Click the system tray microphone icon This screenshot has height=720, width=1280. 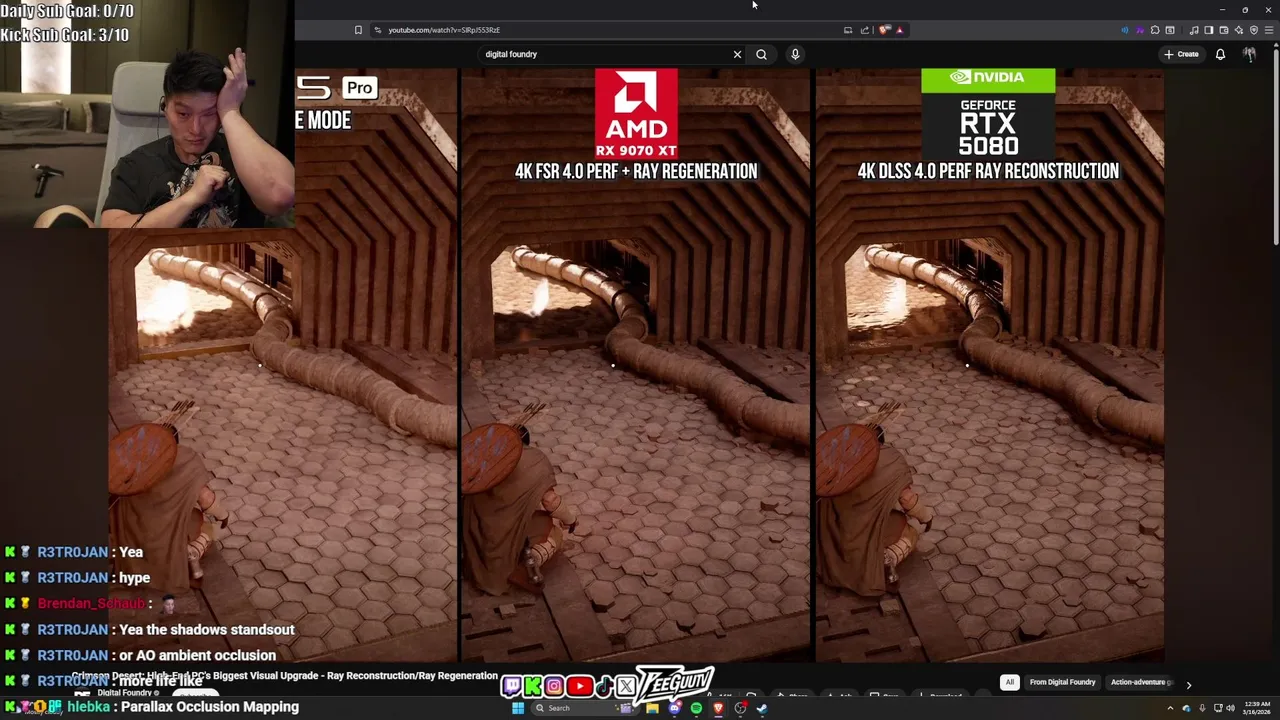pos(1201,708)
